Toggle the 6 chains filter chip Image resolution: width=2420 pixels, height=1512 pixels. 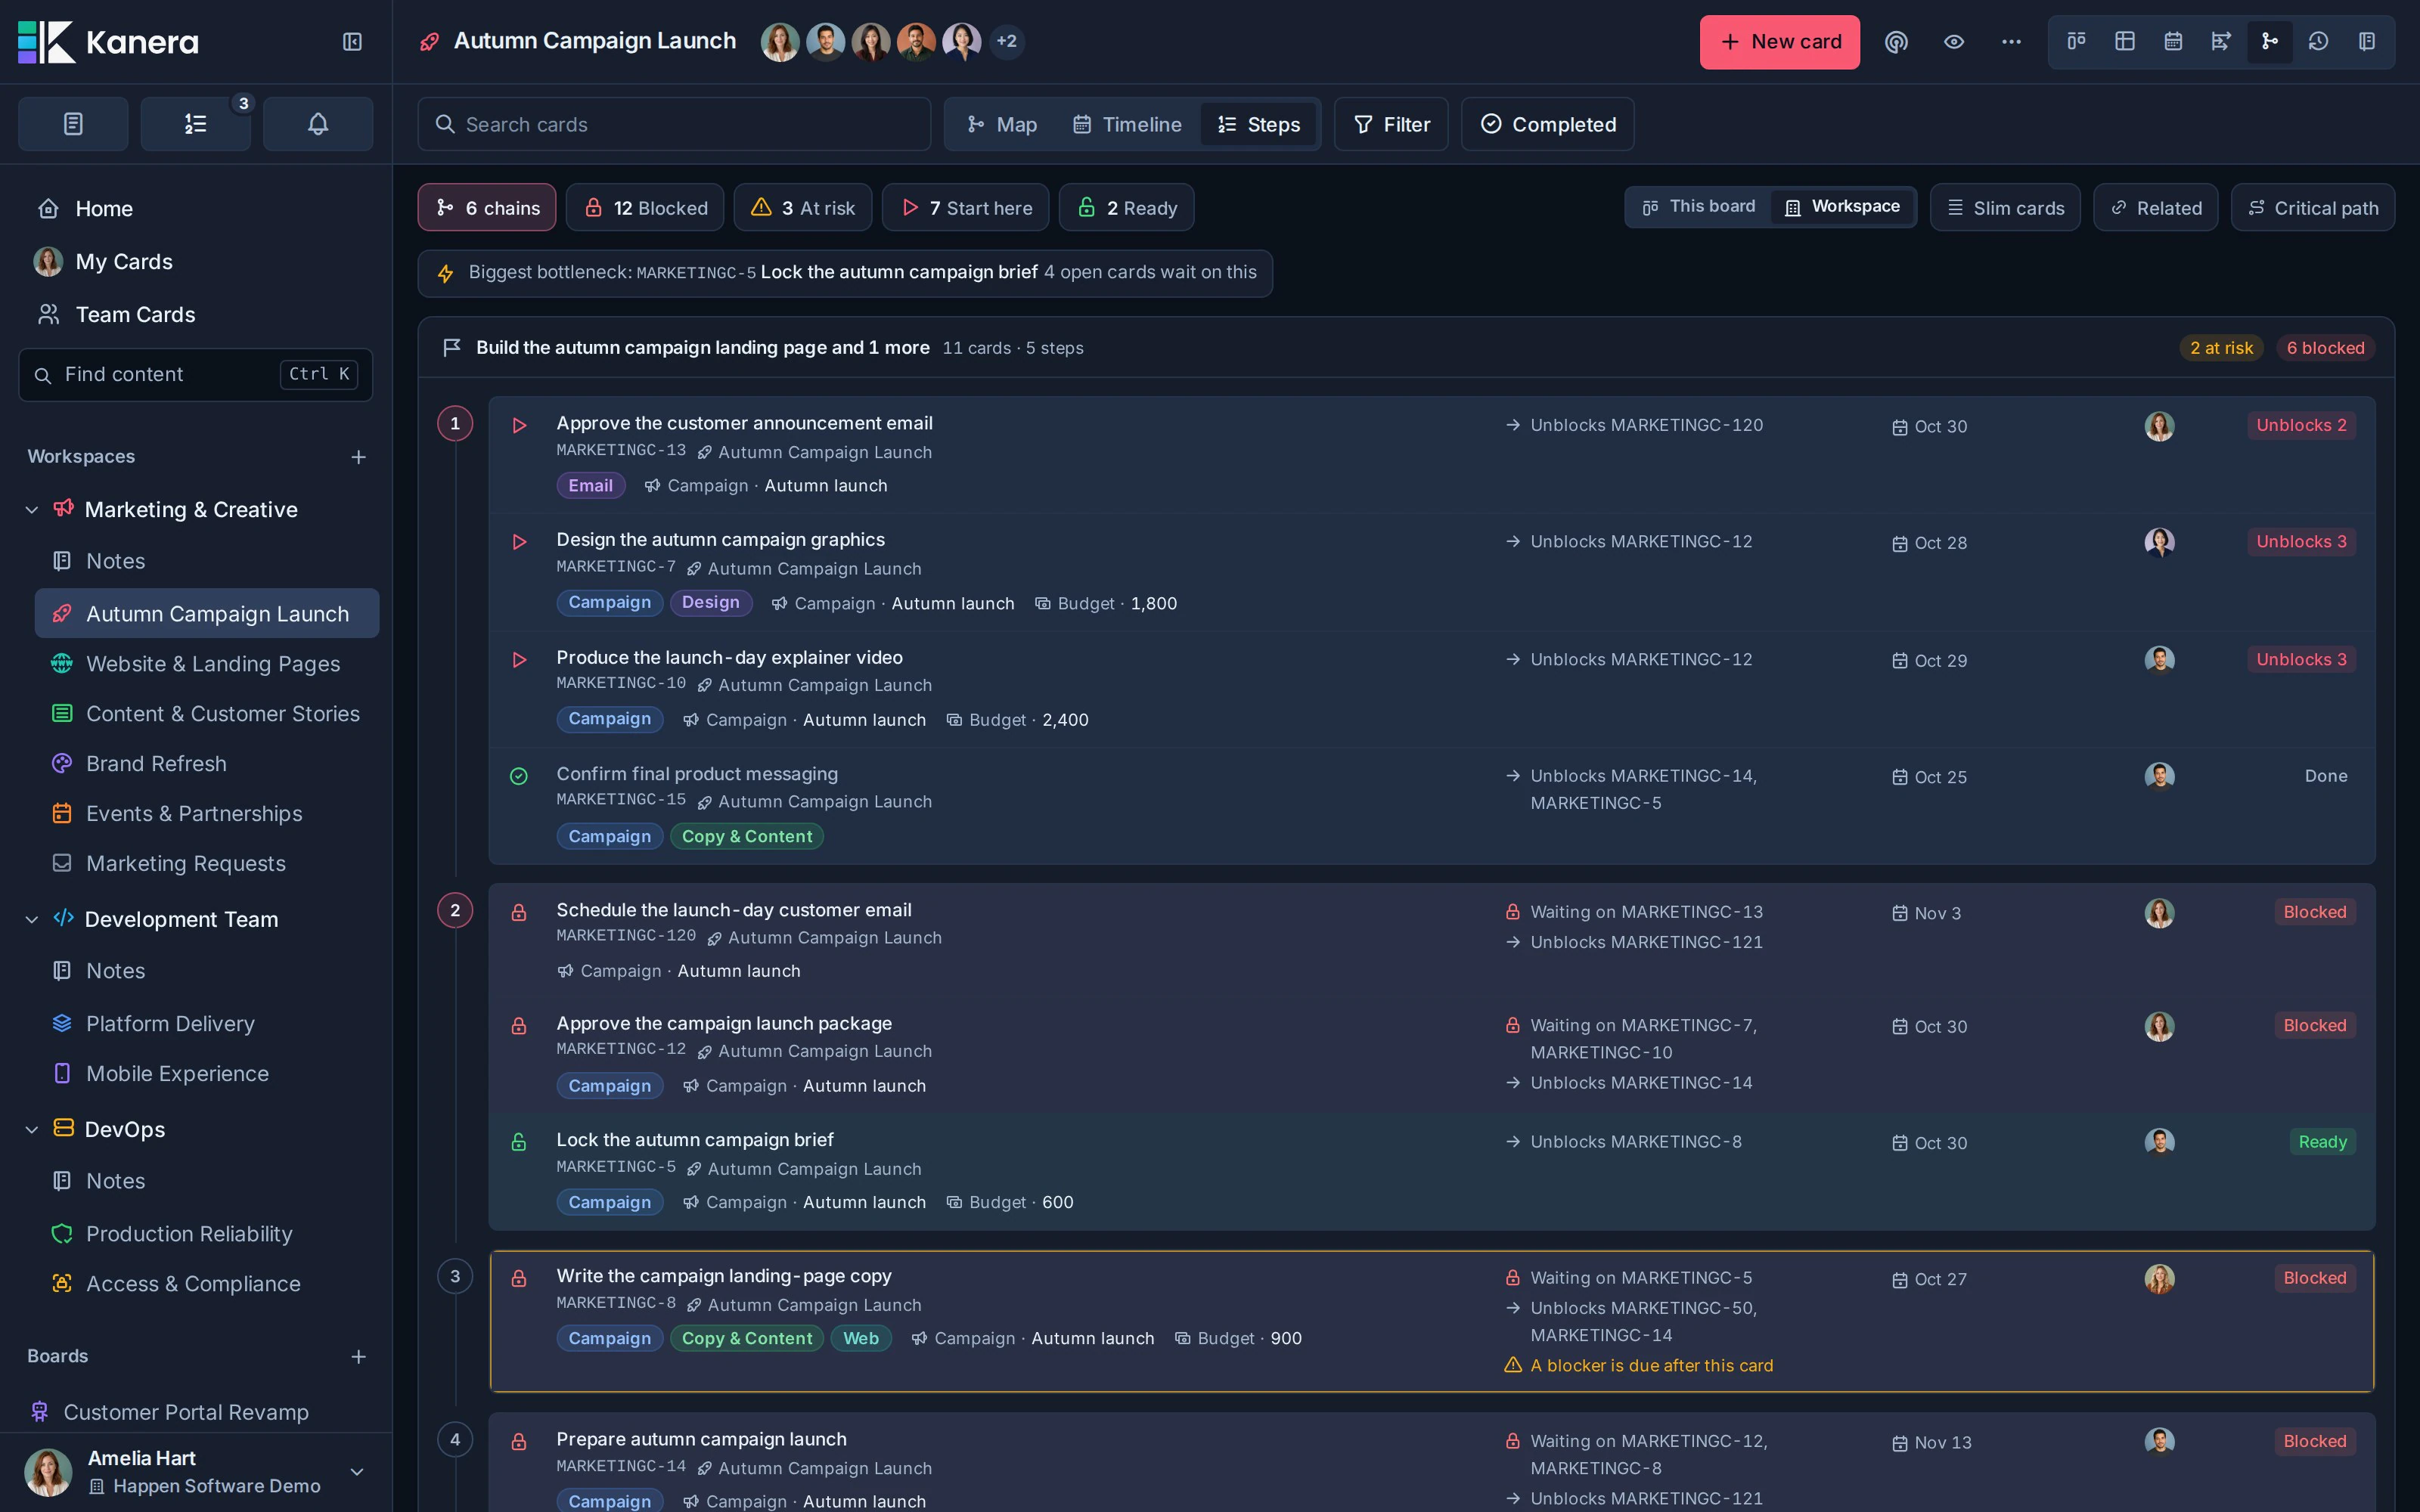(x=487, y=208)
